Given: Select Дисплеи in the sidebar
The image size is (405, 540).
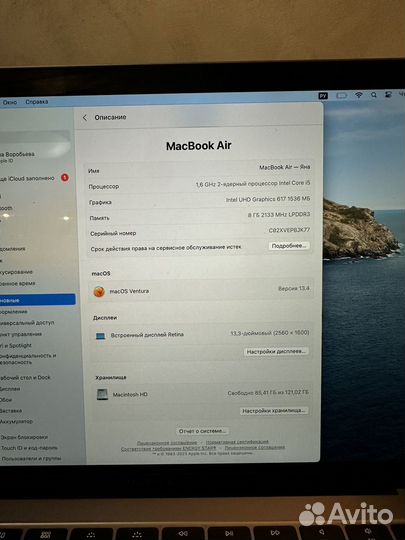Looking at the screenshot, I should pos(10,389).
